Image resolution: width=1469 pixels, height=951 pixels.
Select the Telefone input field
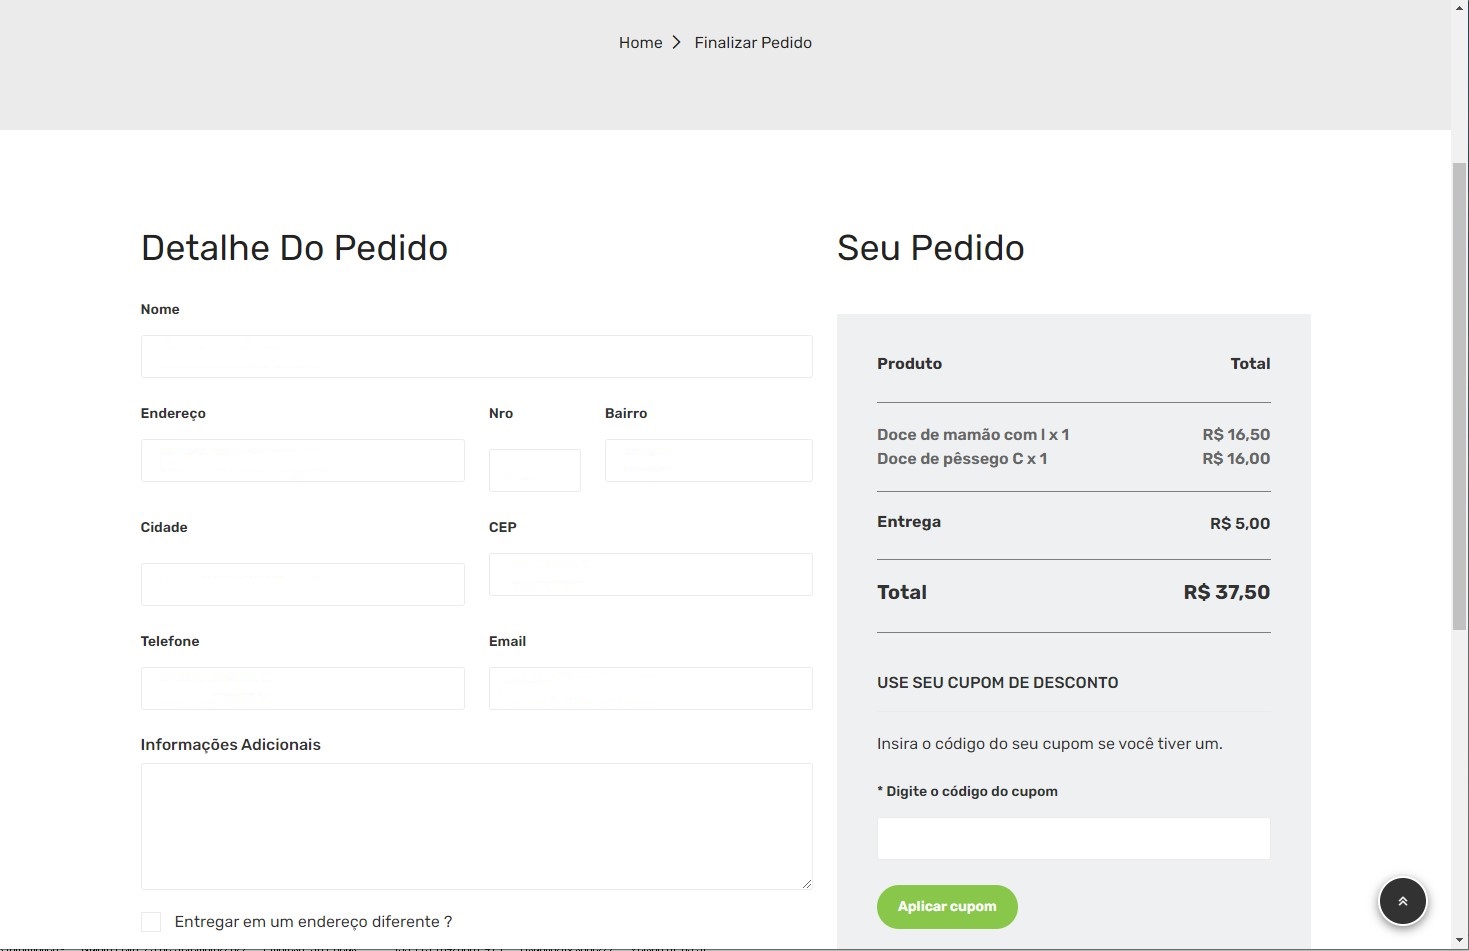point(302,688)
